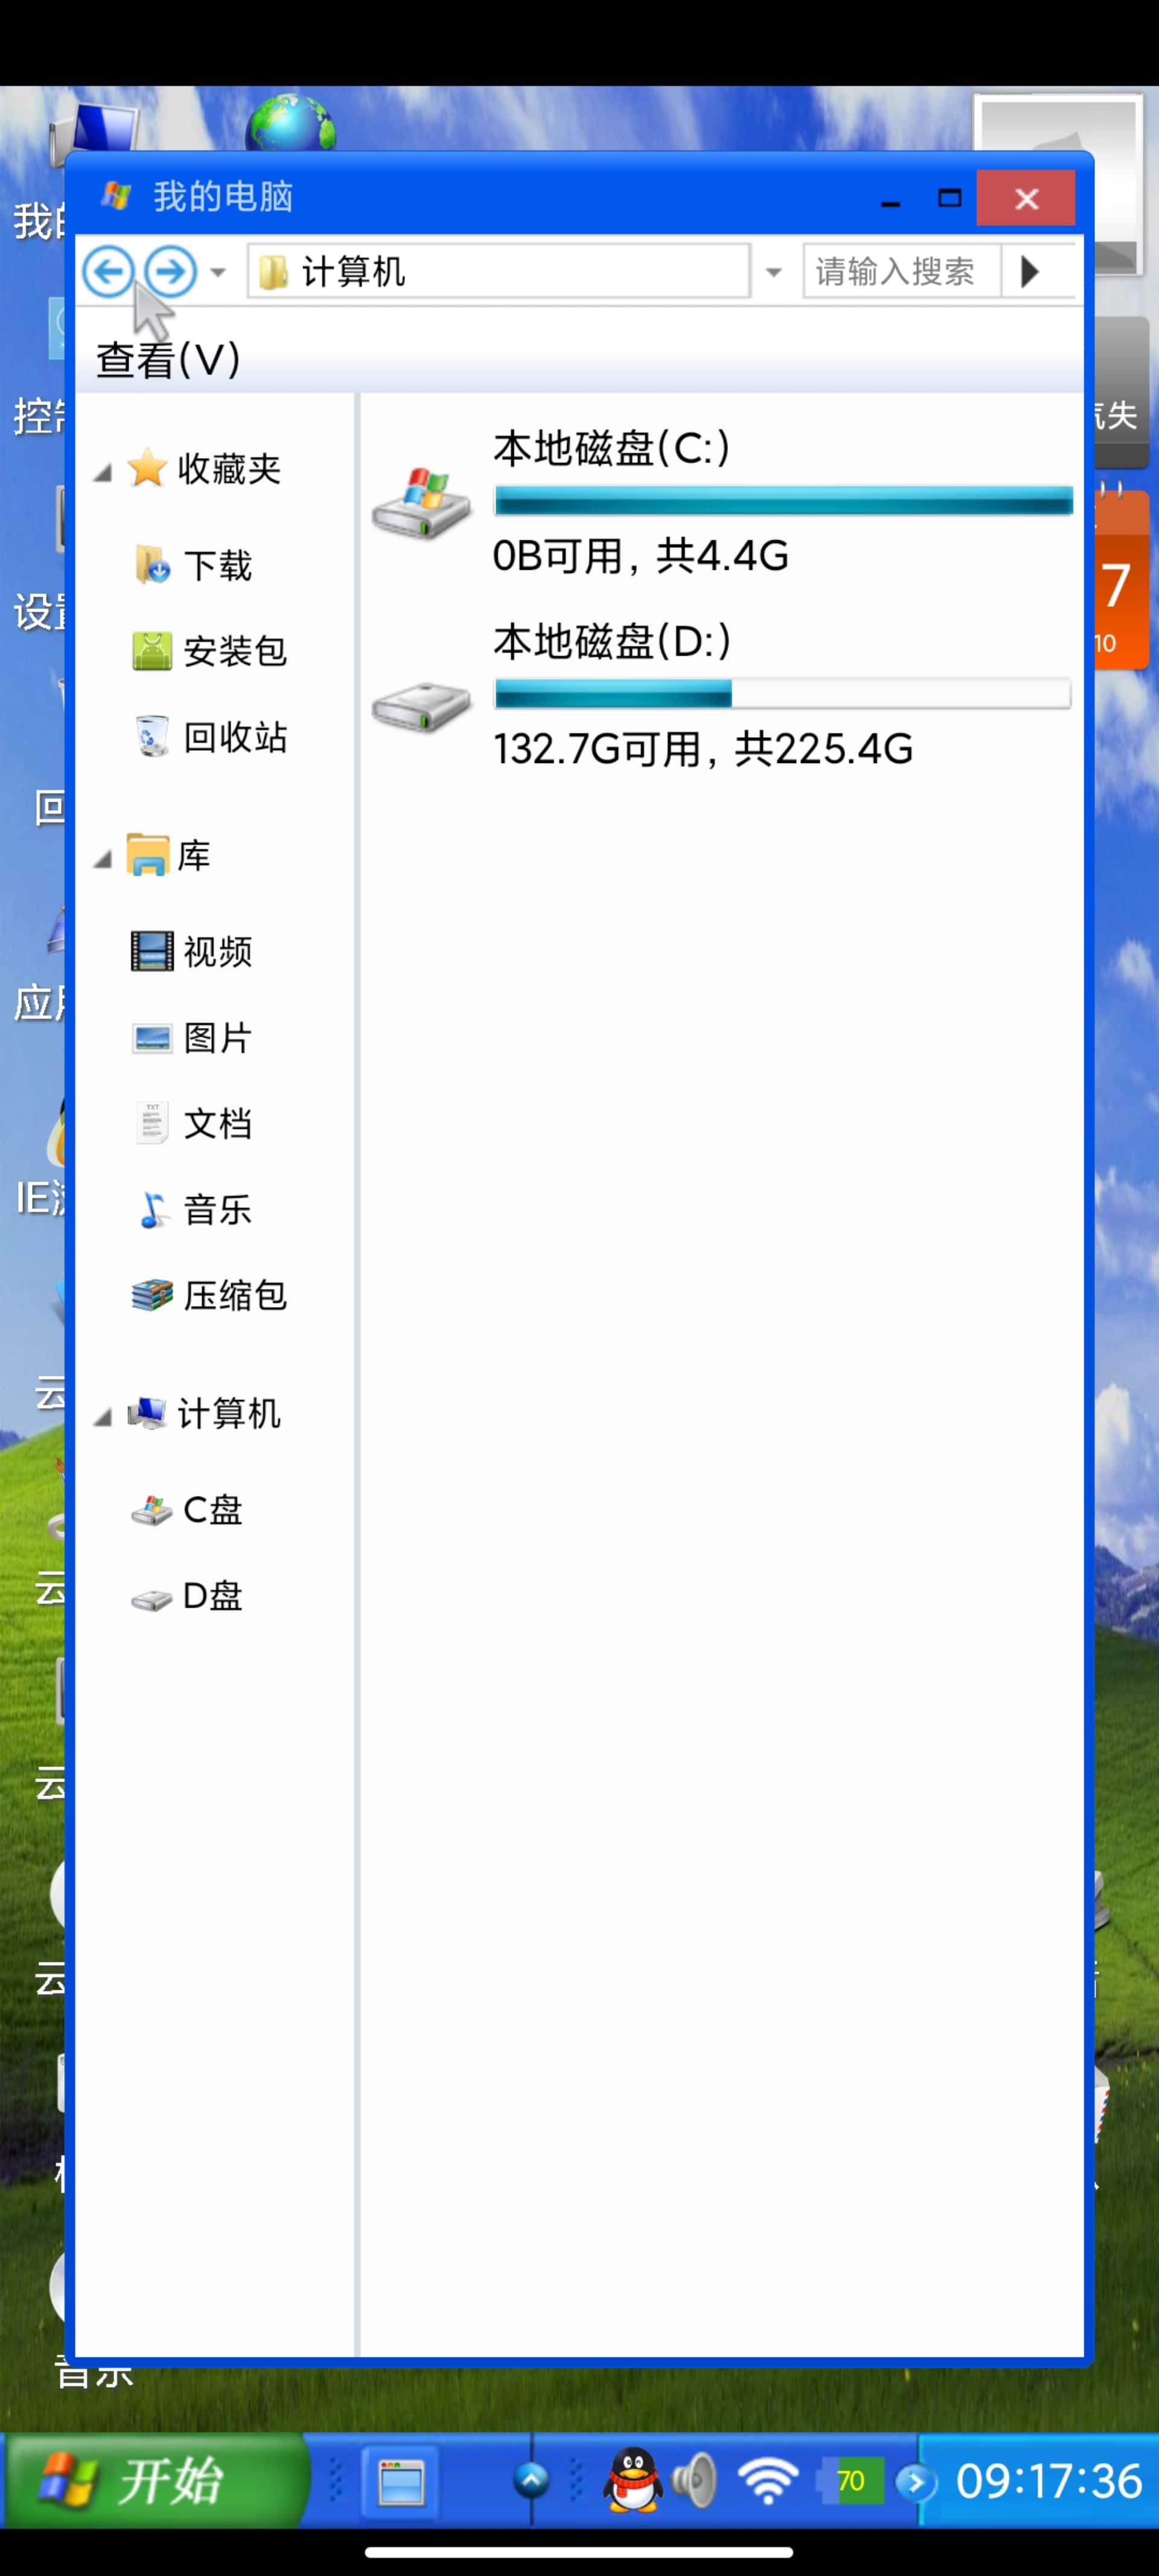Navigate back using the back arrow
The image size is (1159, 2576).
point(108,271)
